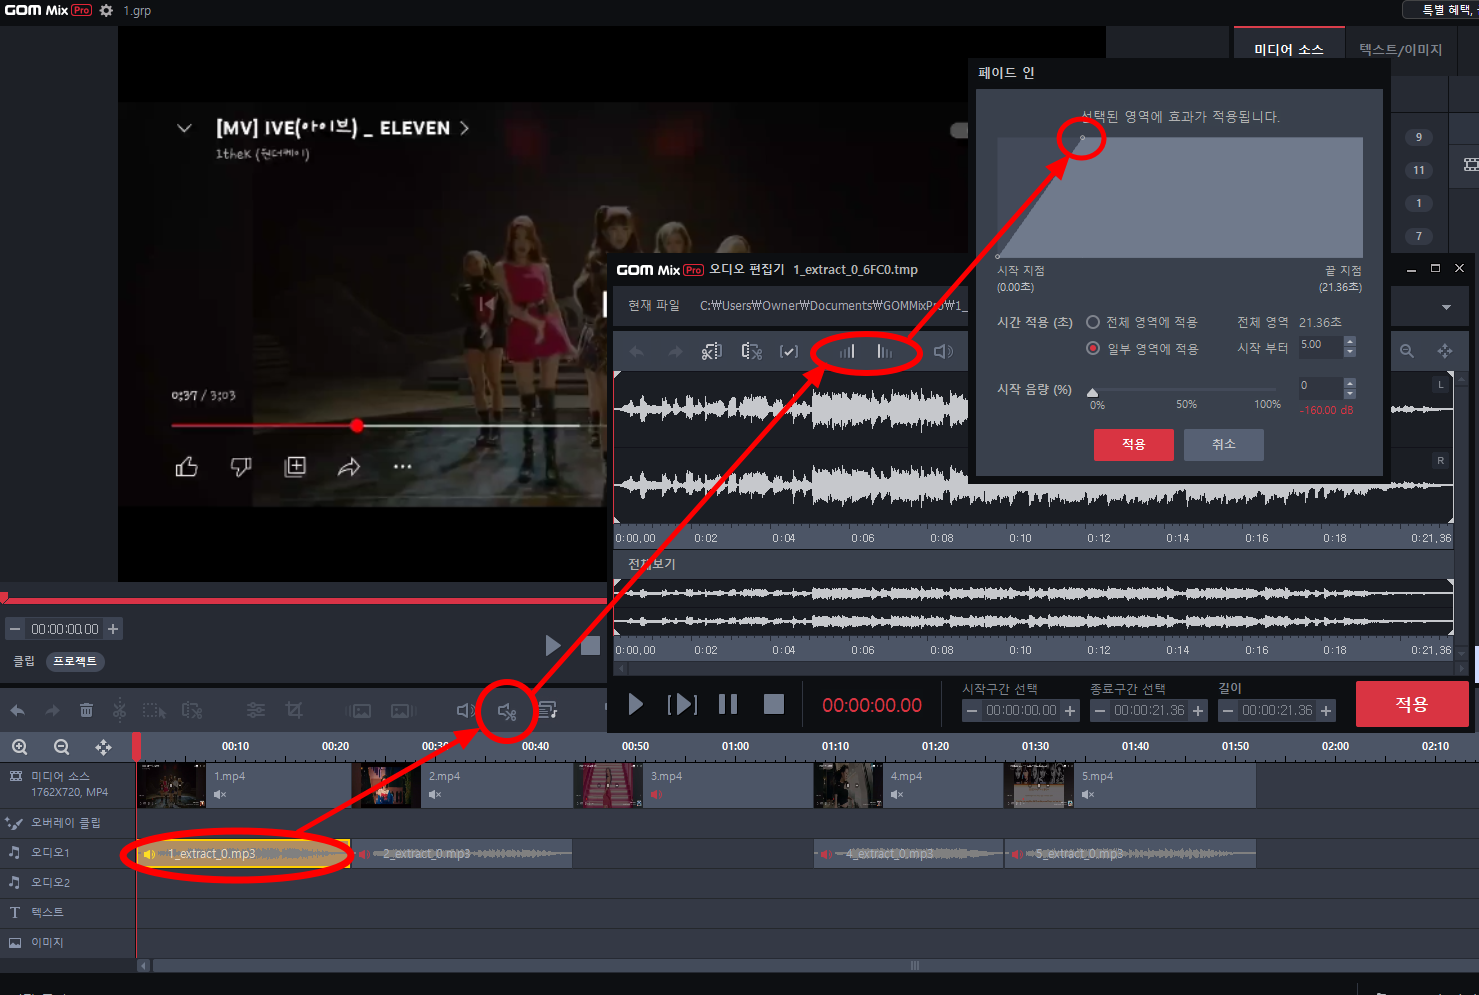
Task: Click the audio volume icon on timeline toolbar
Action: click(466, 710)
